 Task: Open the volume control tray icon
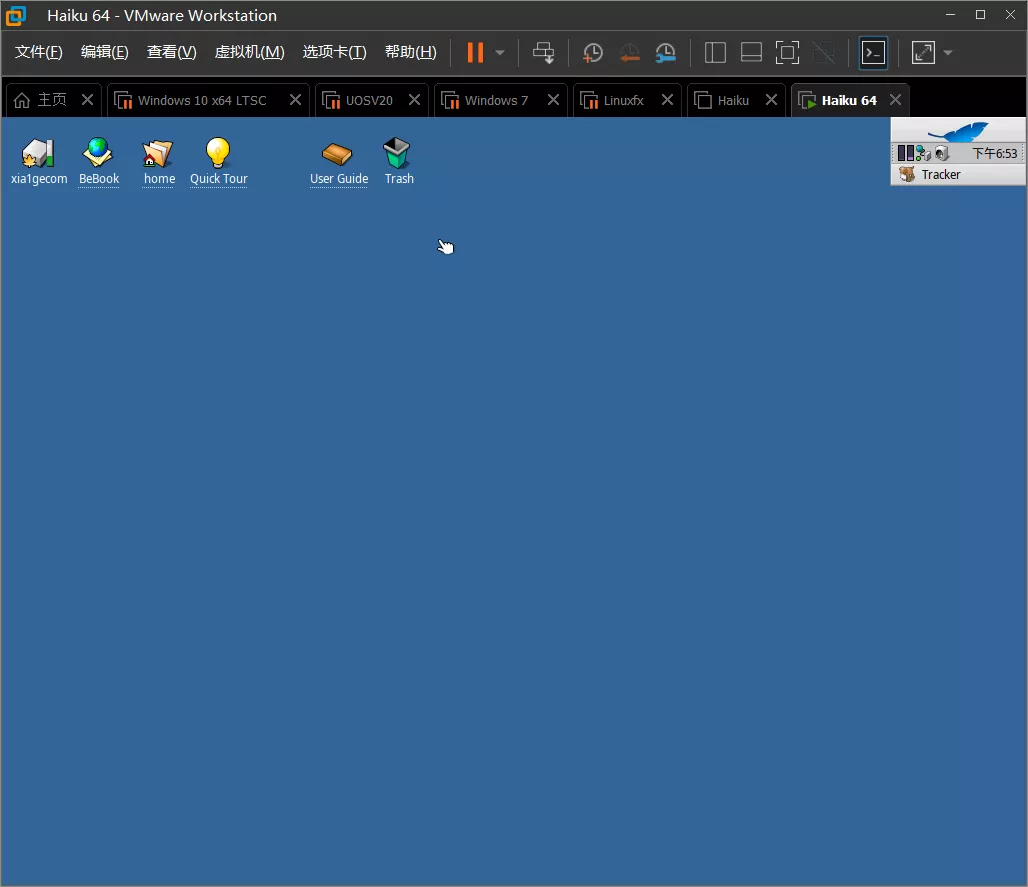[x=941, y=153]
